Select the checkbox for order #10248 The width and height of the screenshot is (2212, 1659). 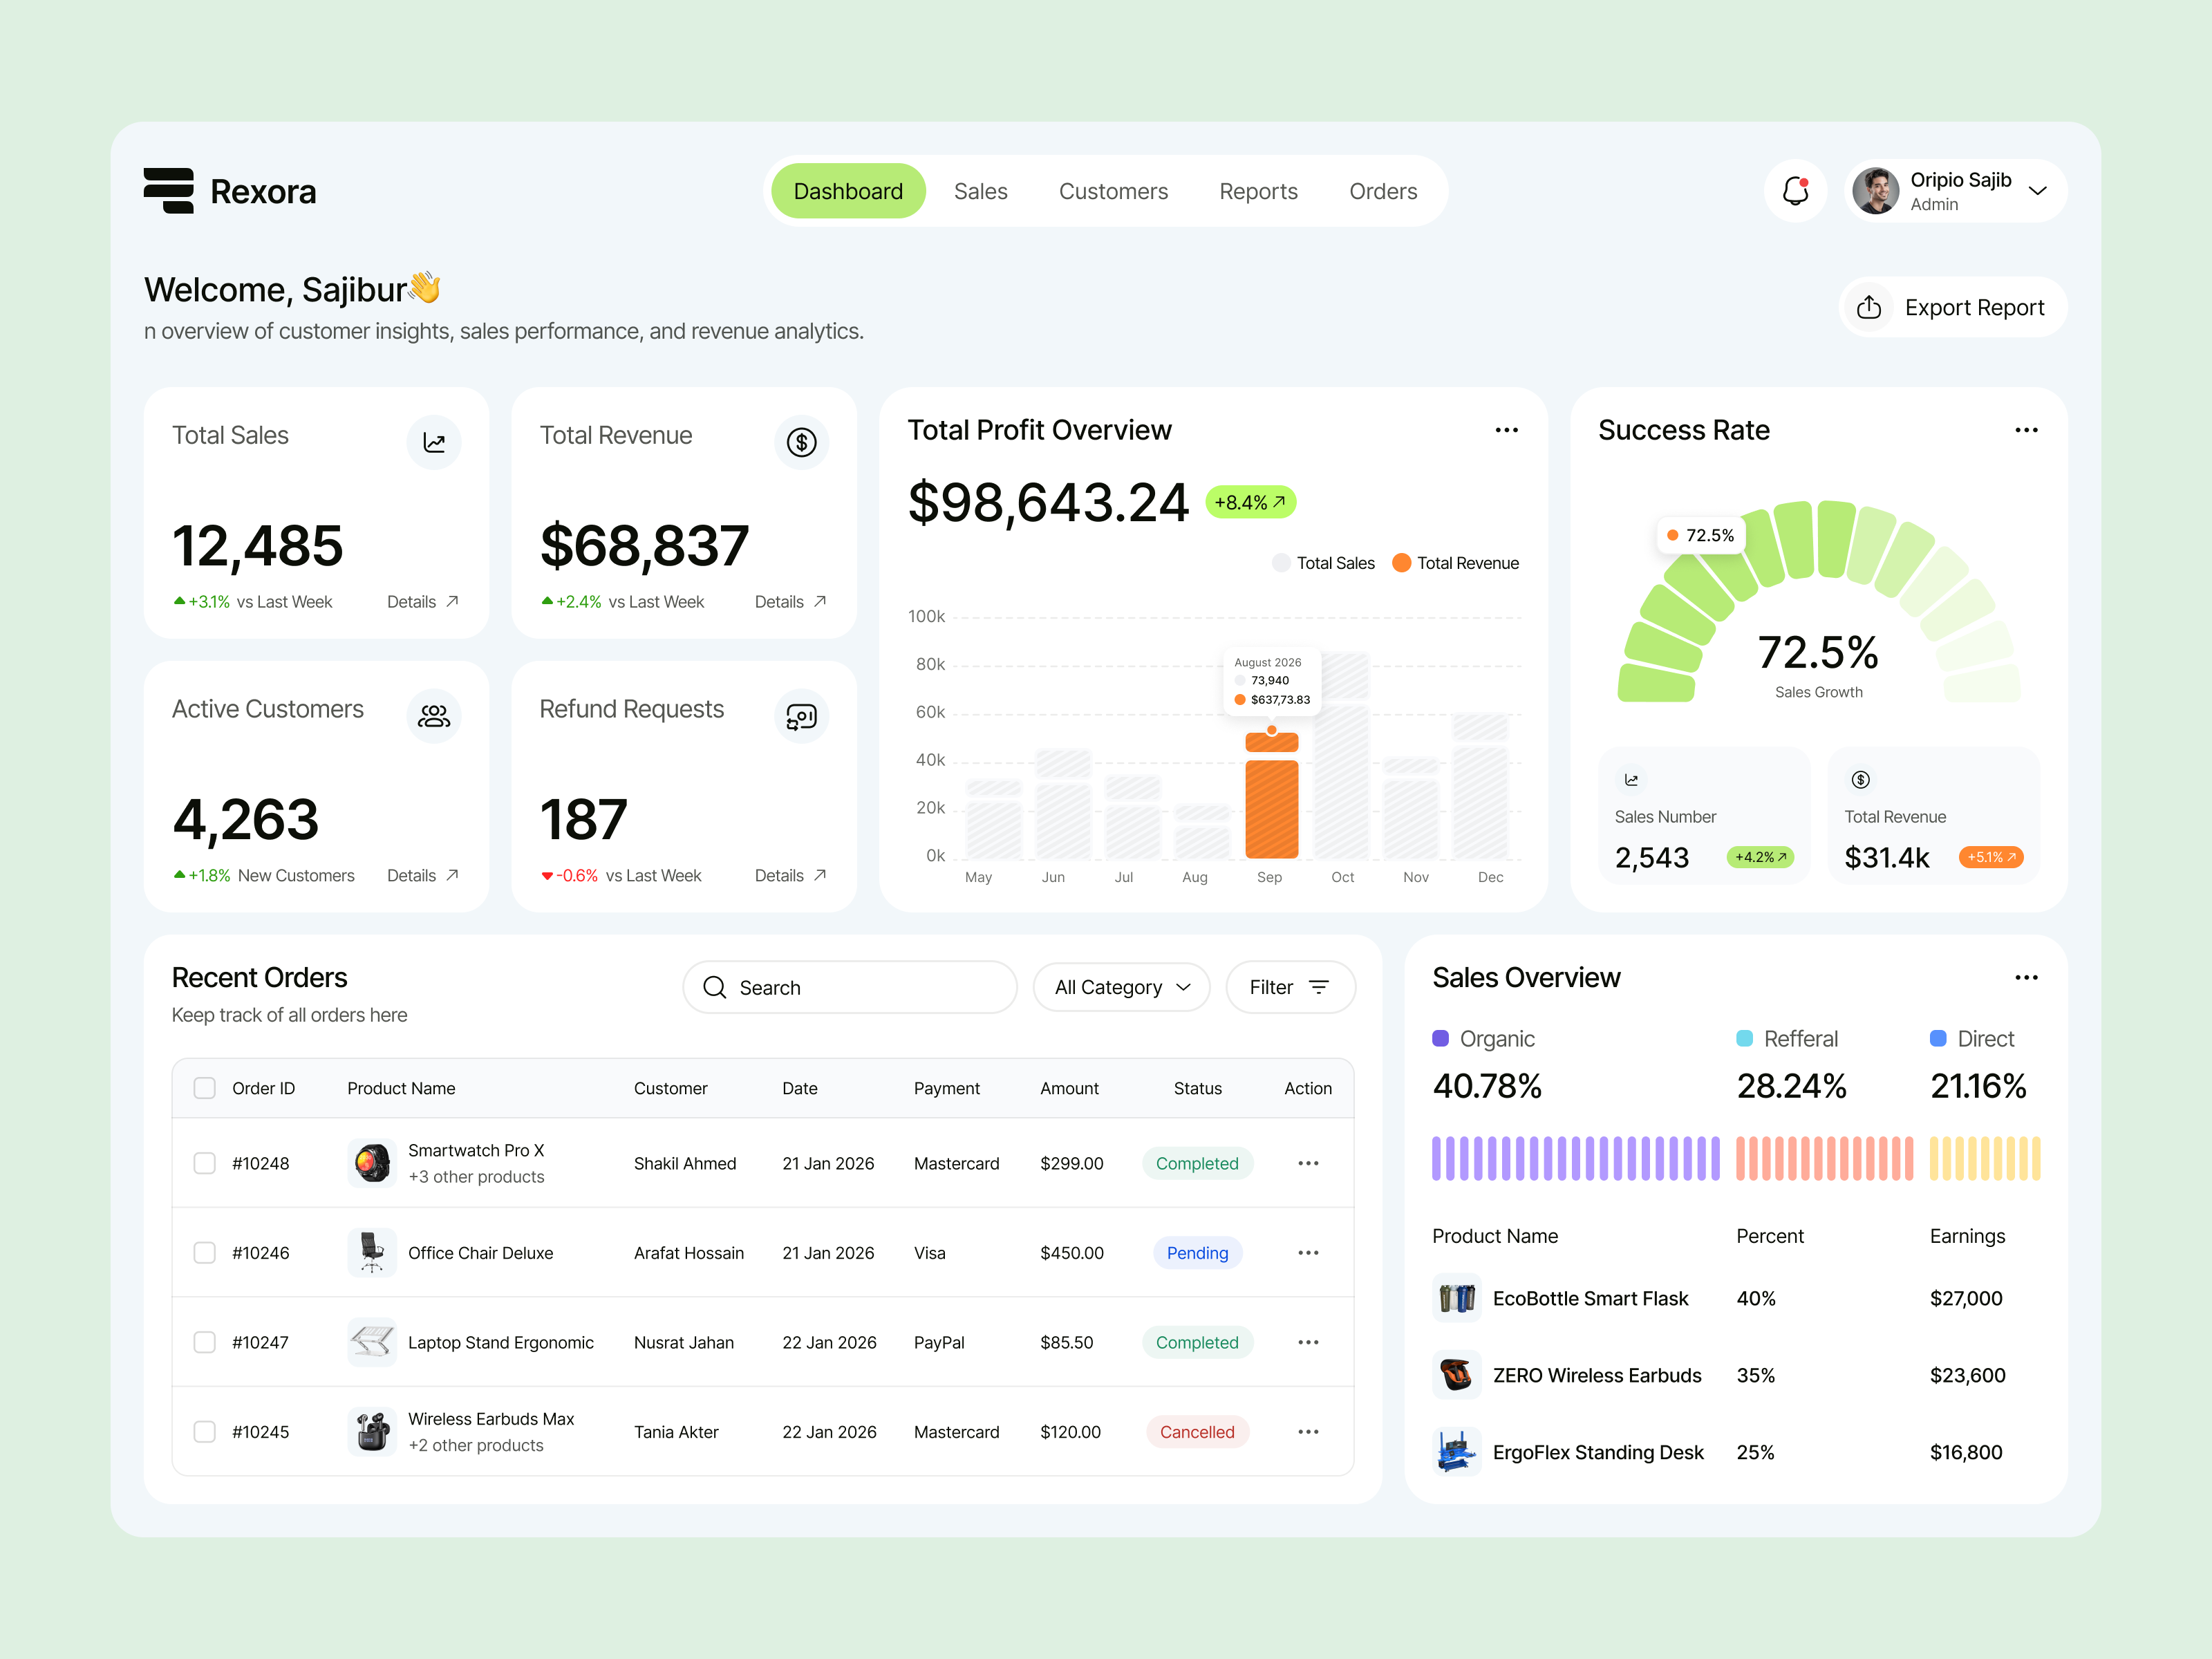[204, 1163]
